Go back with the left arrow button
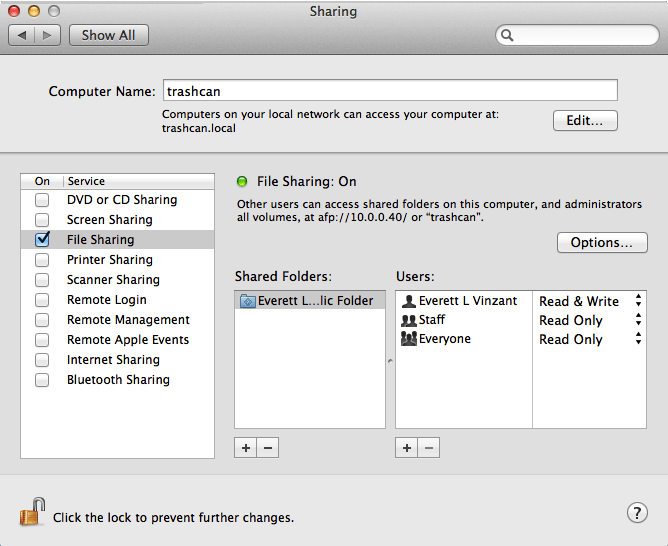The width and height of the screenshot is (668, 546). (x=24, y=35)
